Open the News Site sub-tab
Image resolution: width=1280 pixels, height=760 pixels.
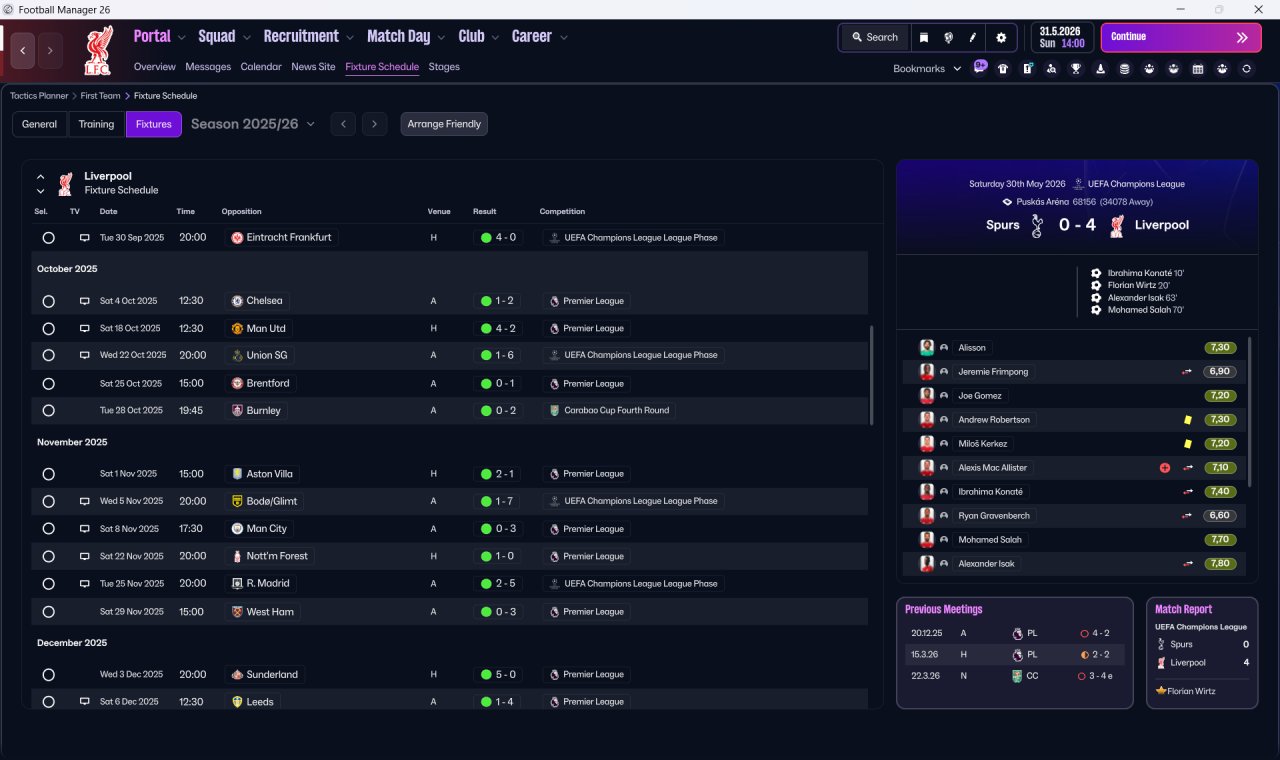tap(313, 67)
